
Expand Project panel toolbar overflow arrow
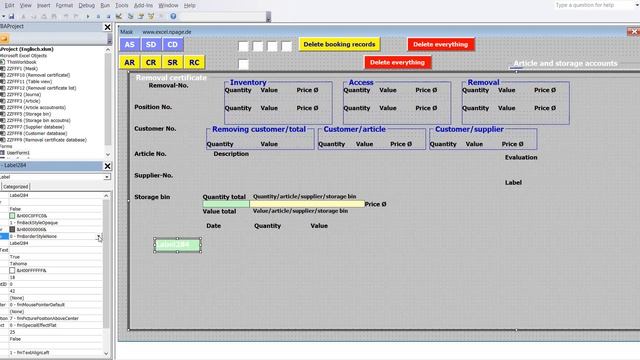[109, 39]
